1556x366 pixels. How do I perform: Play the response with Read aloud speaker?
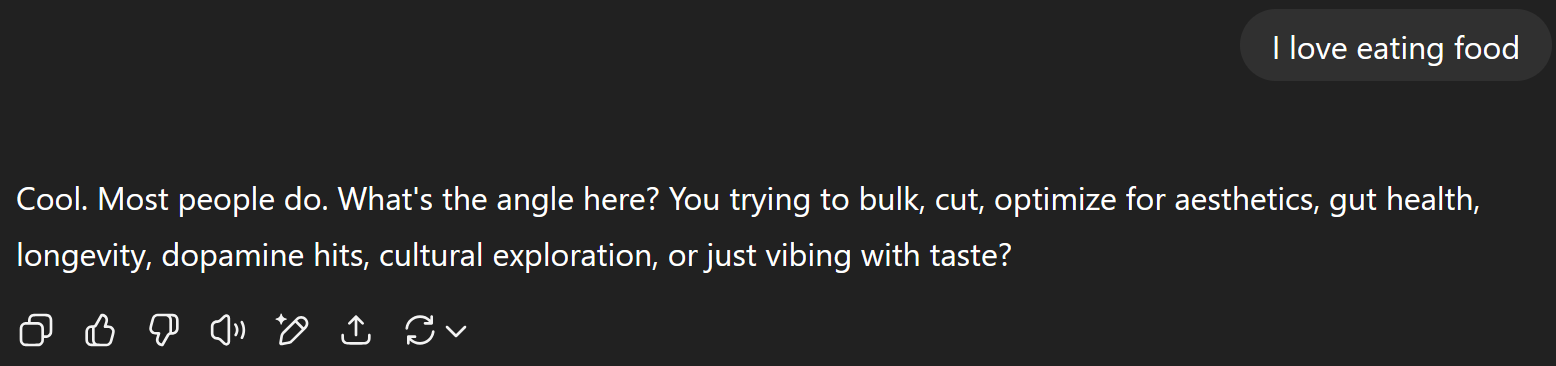pos(228,330)
